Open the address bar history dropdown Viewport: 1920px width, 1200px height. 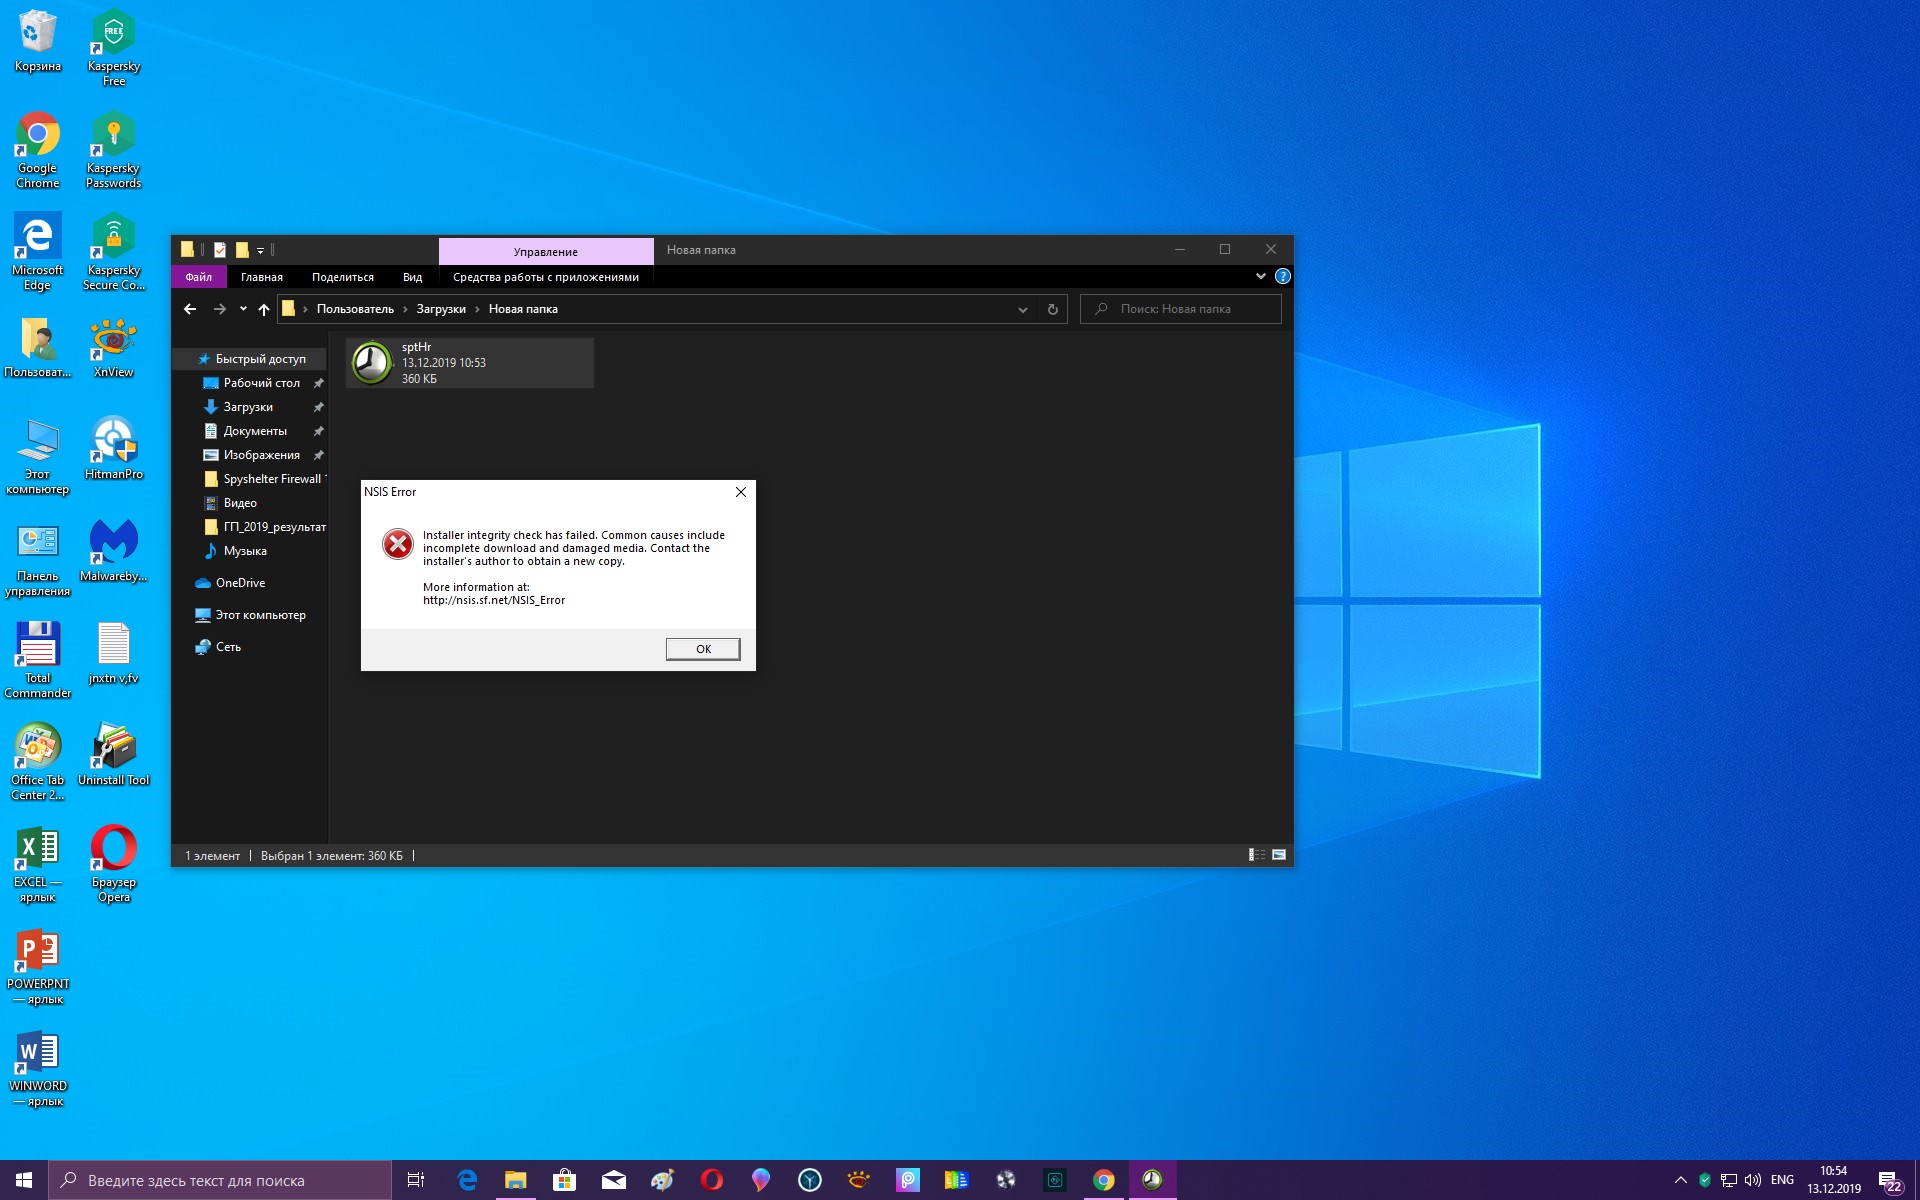click(x=1022, y=310)
